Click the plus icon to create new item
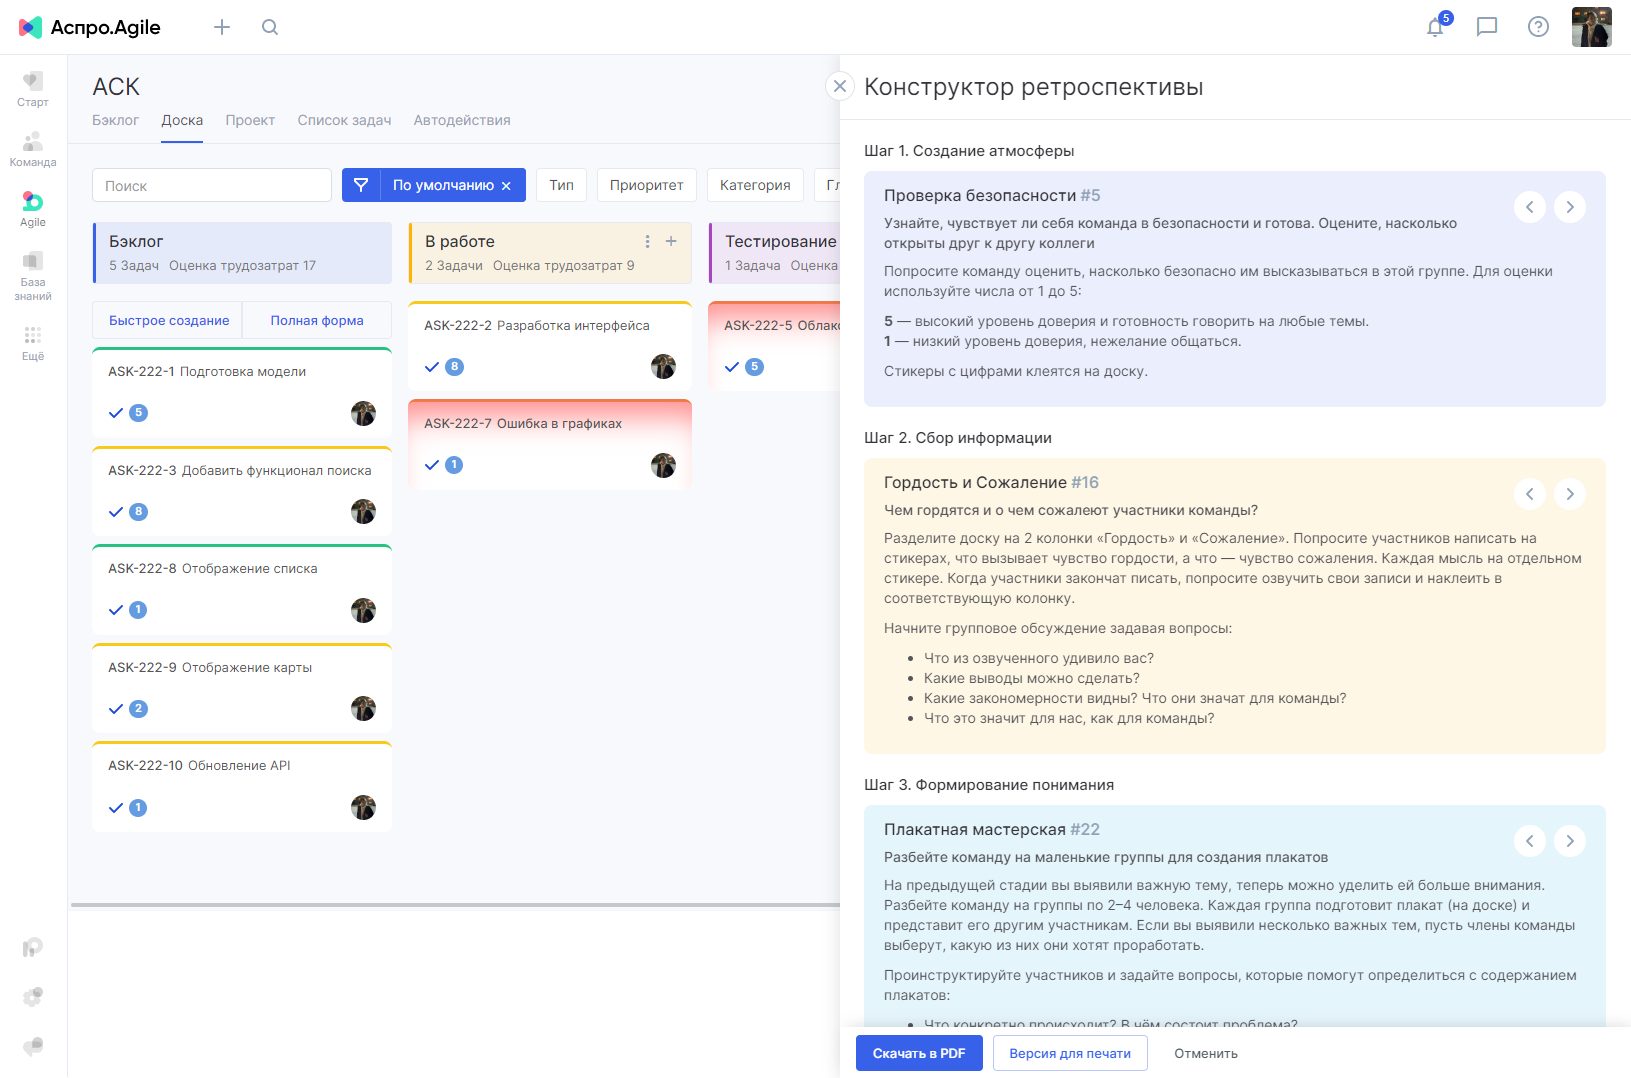 point(221,27)
